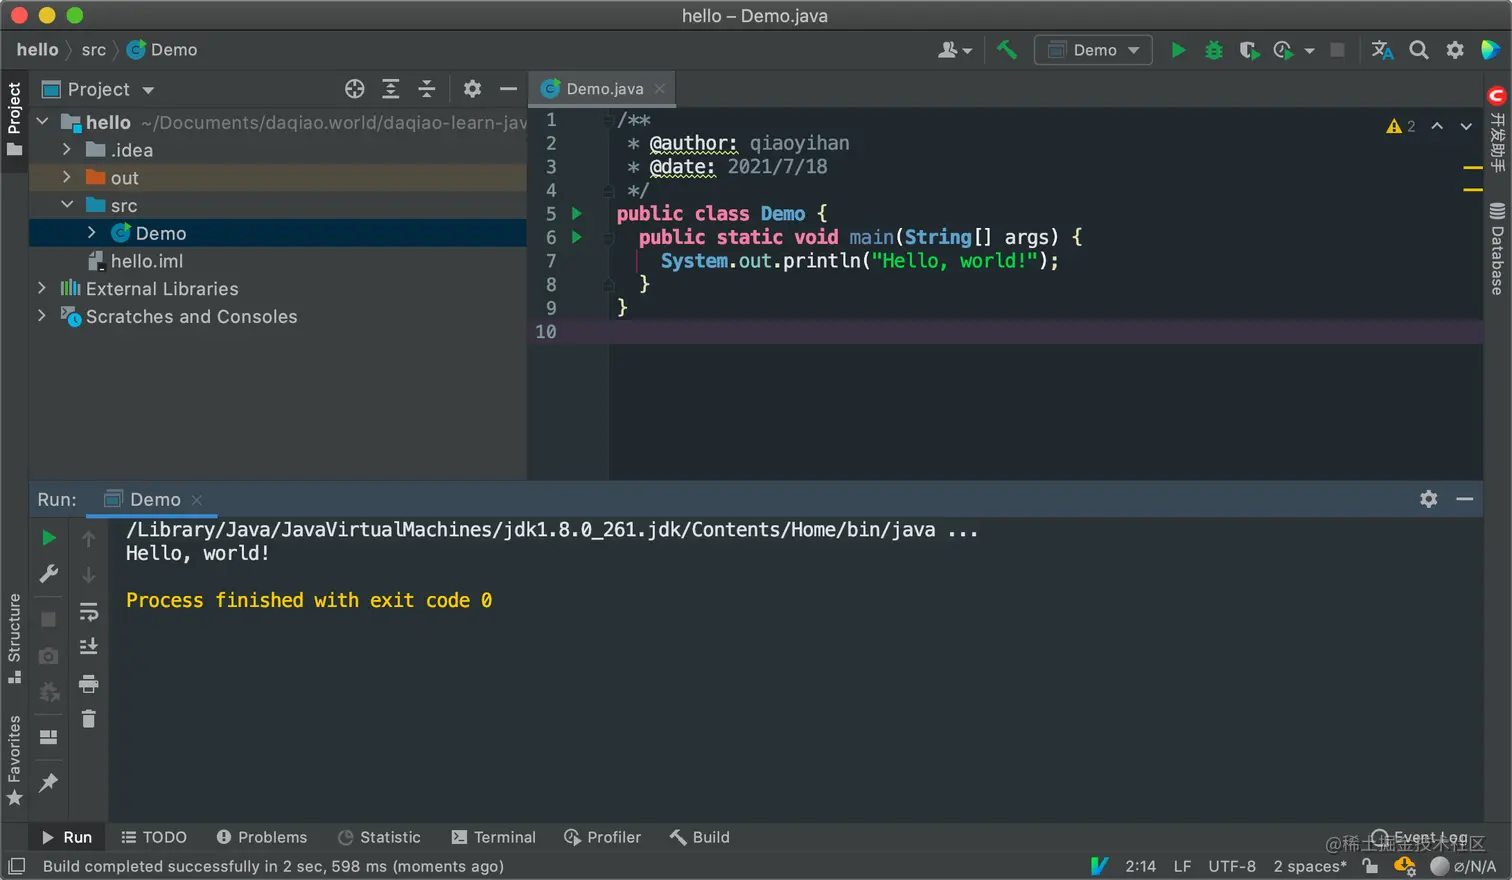
Task: Expand the out folder in tree
Action: pyautogui.click(x=67, y=178)
